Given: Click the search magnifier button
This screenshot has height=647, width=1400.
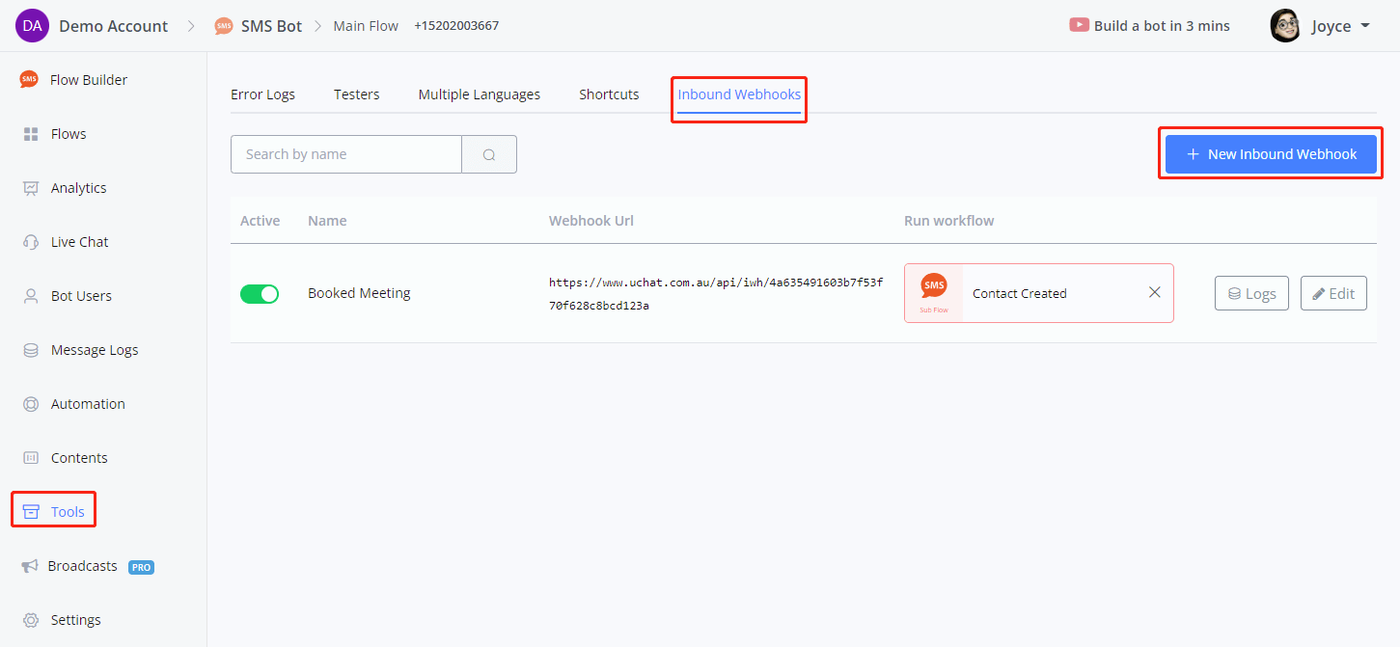Looking at the screenshot, I should click(x=489, y=154).
